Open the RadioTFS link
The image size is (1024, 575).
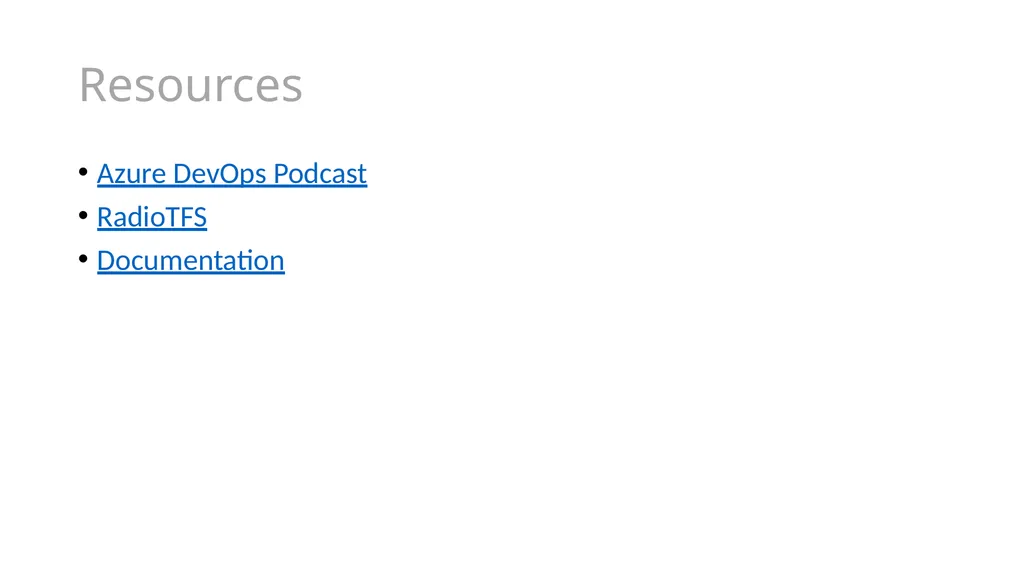click(152, 217)
